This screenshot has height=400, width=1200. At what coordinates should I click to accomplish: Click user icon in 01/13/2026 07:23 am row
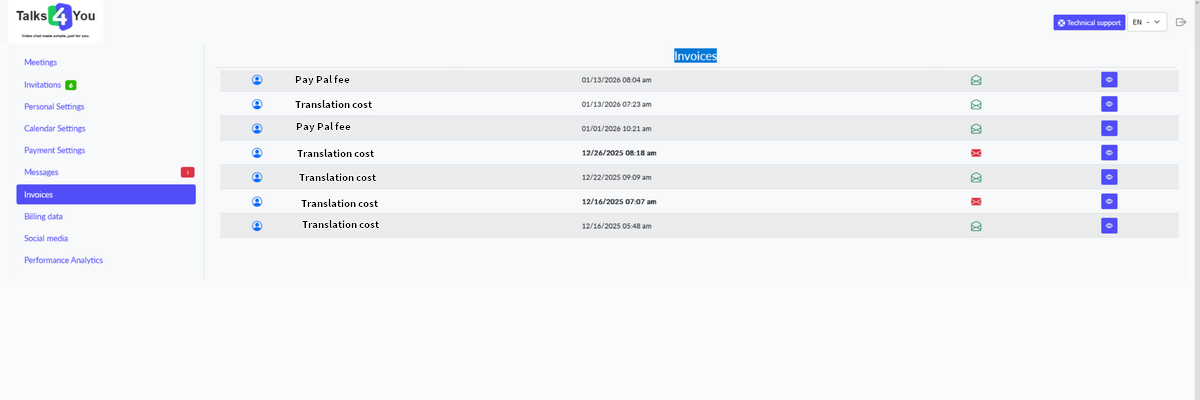tap(257, 104)
